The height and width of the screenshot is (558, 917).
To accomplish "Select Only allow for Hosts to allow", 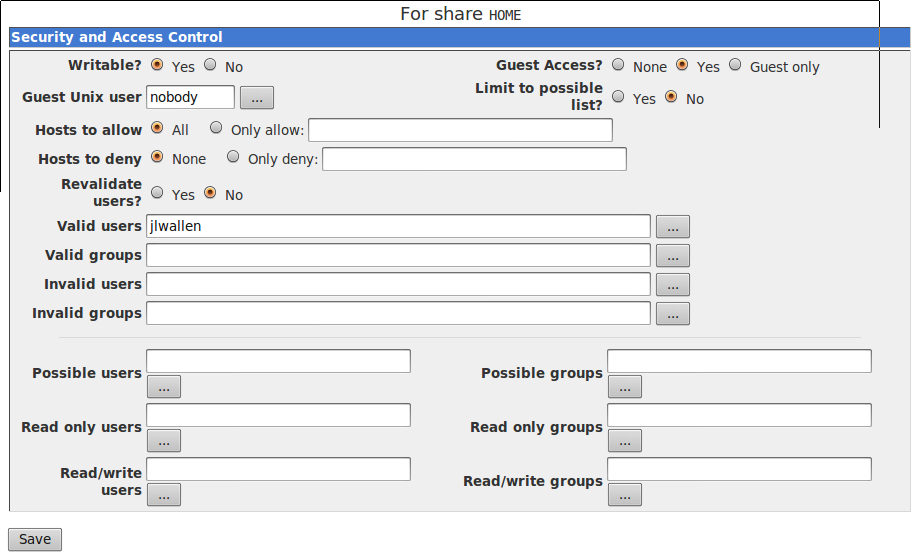I will point(216,128).
